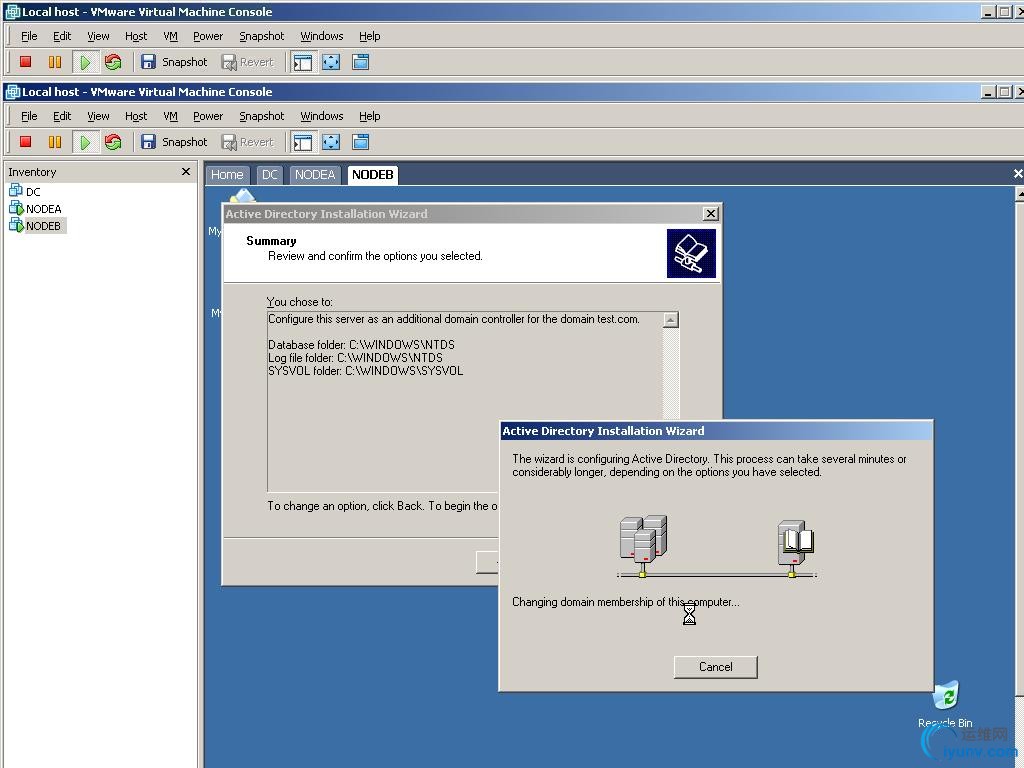Click the green Power On icon in the front console toolbar
The width and height of the screenshot is (1024, 768).
(x=85, y=142)
